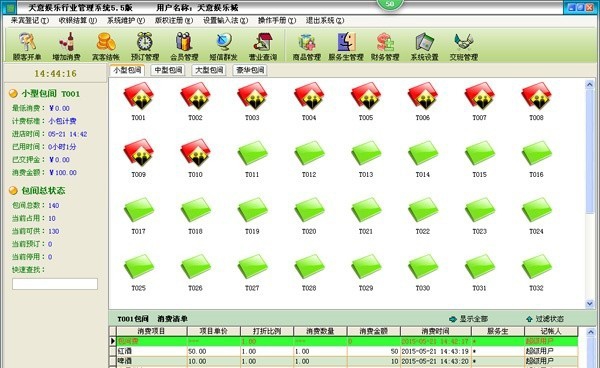The image size is (600, 368).
Task: Open 财务管理 toolbar icon
Action: [x=385, y=47]
